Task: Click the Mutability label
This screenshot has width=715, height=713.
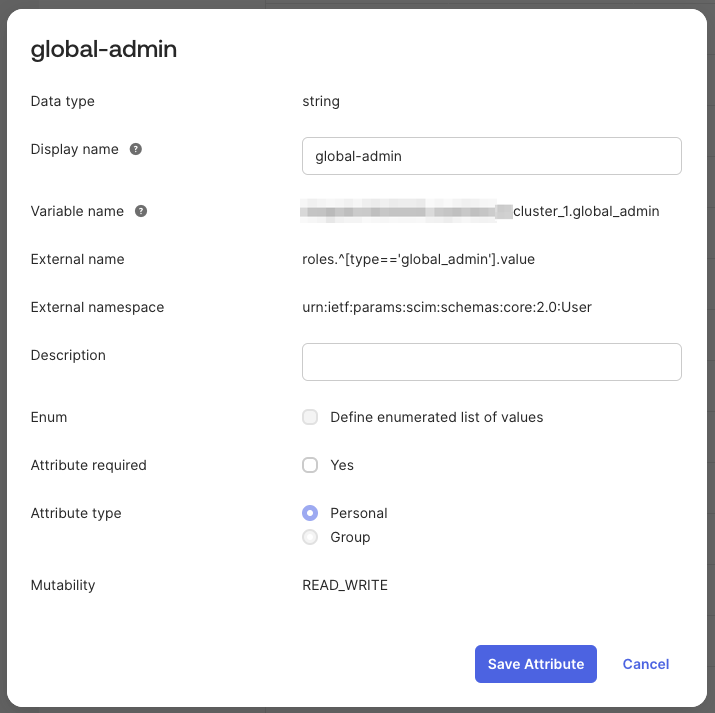Action: point(63,585)
